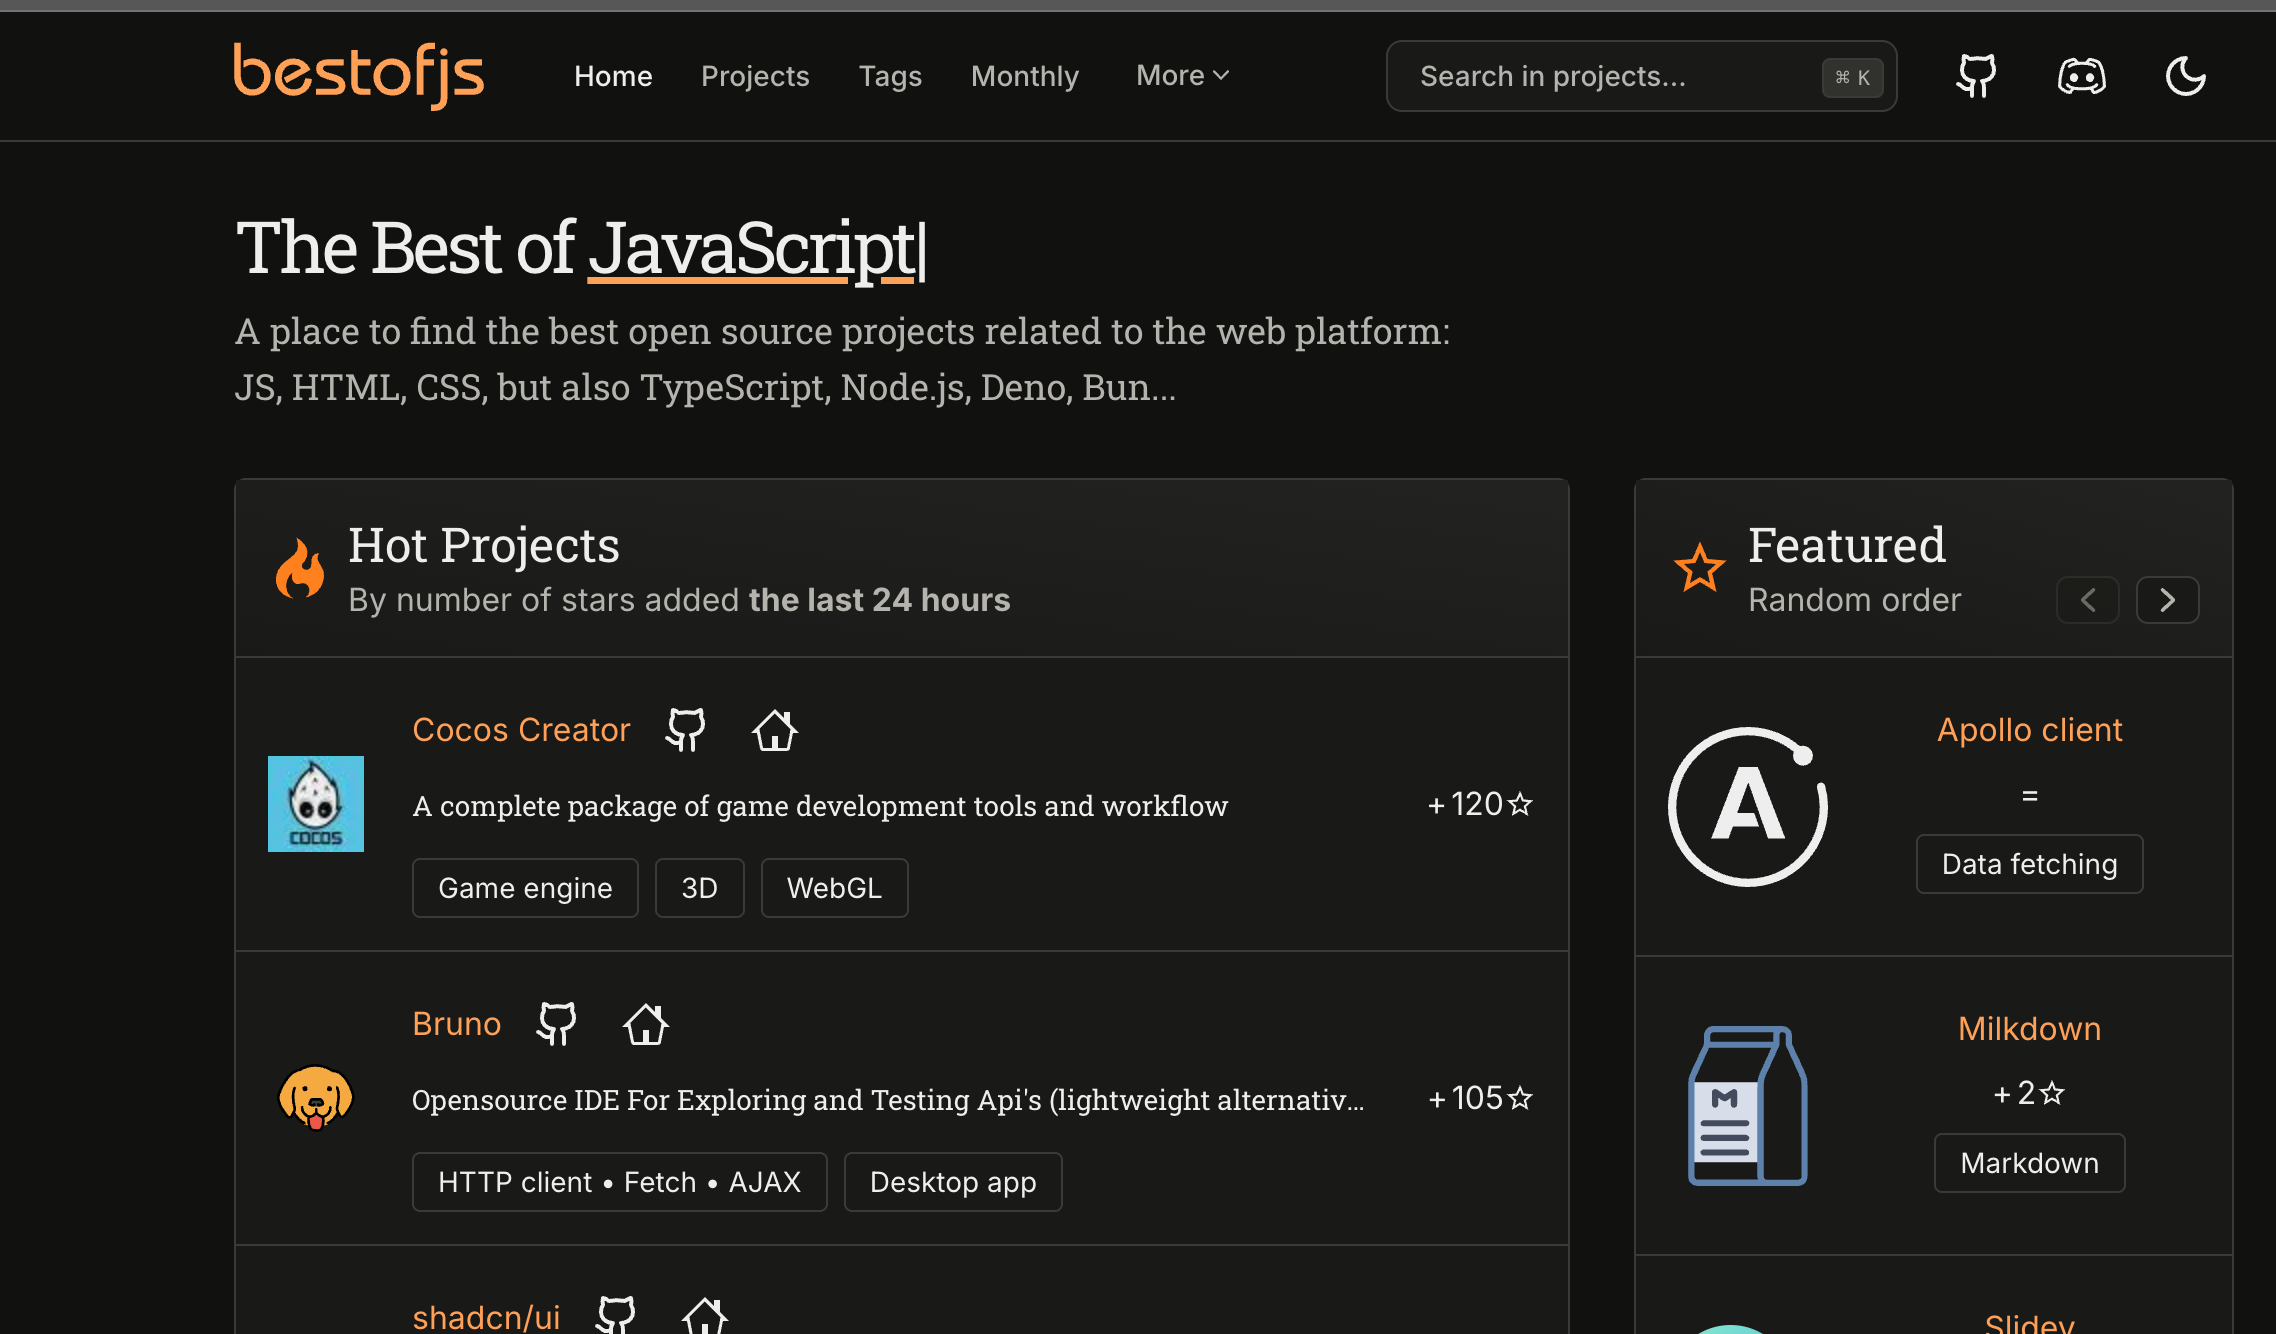Viewport: 2276px width, 1334px height.
Task: Open Cocos Creator homepage icon
Action: point(774,730)
